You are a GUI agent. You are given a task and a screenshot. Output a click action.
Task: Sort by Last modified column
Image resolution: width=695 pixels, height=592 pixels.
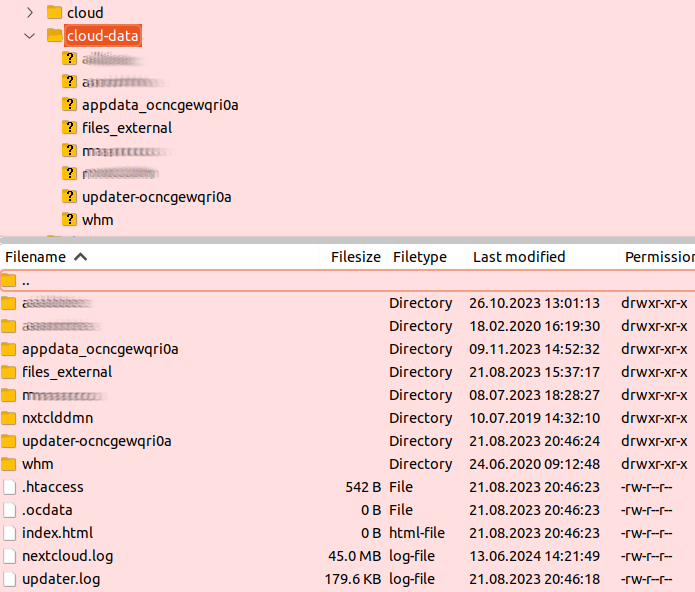coord(518,257)
